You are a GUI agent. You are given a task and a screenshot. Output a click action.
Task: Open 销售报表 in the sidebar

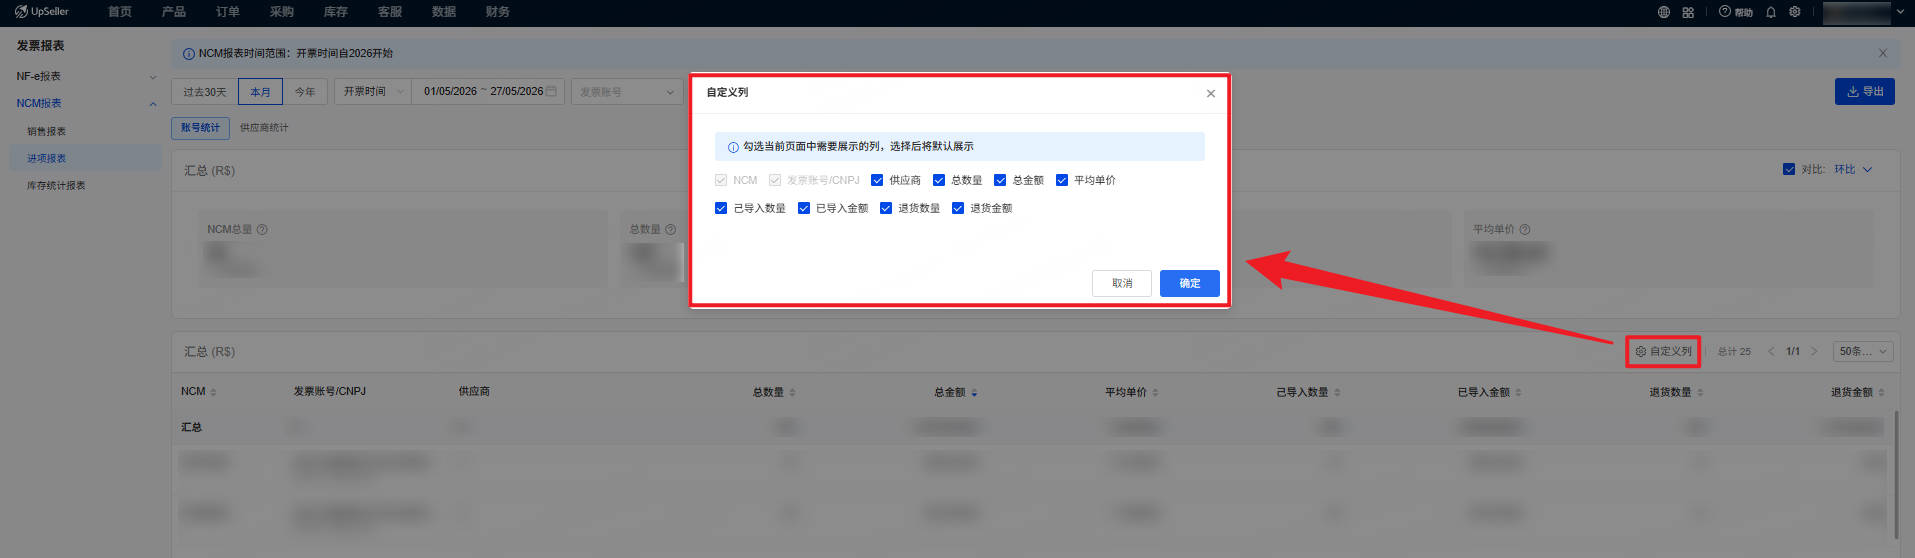click(x=46, y=131)
